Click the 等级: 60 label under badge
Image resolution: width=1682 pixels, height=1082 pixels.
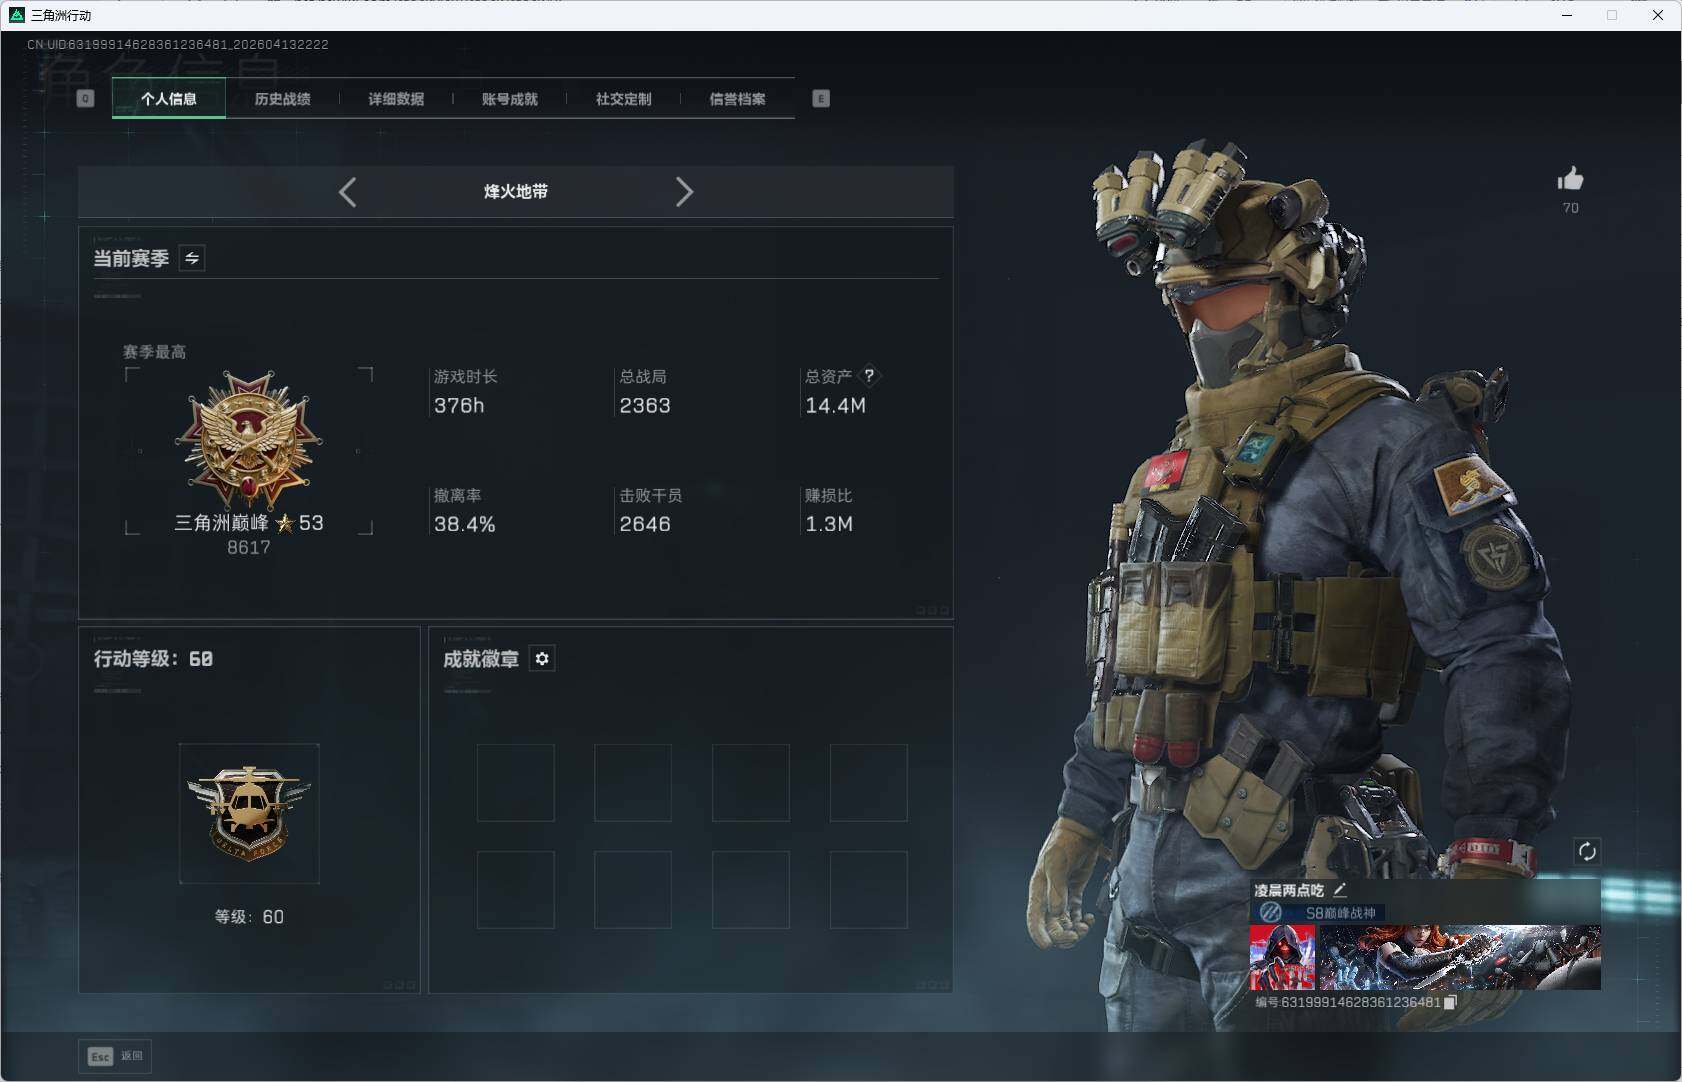coord(249,917)
